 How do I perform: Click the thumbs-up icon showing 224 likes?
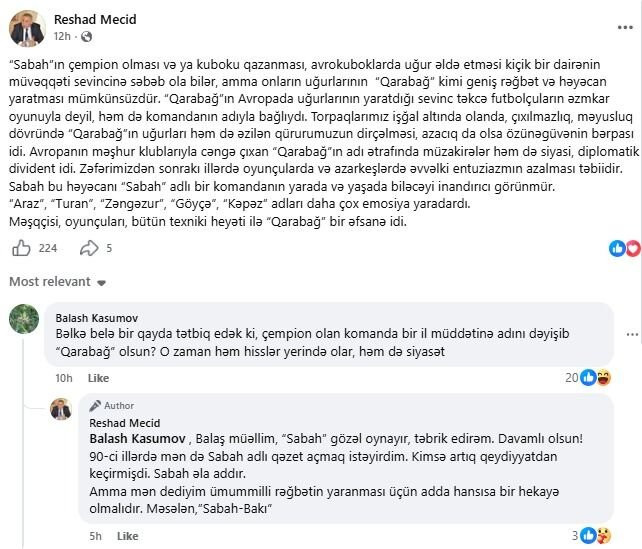point(21,248)
